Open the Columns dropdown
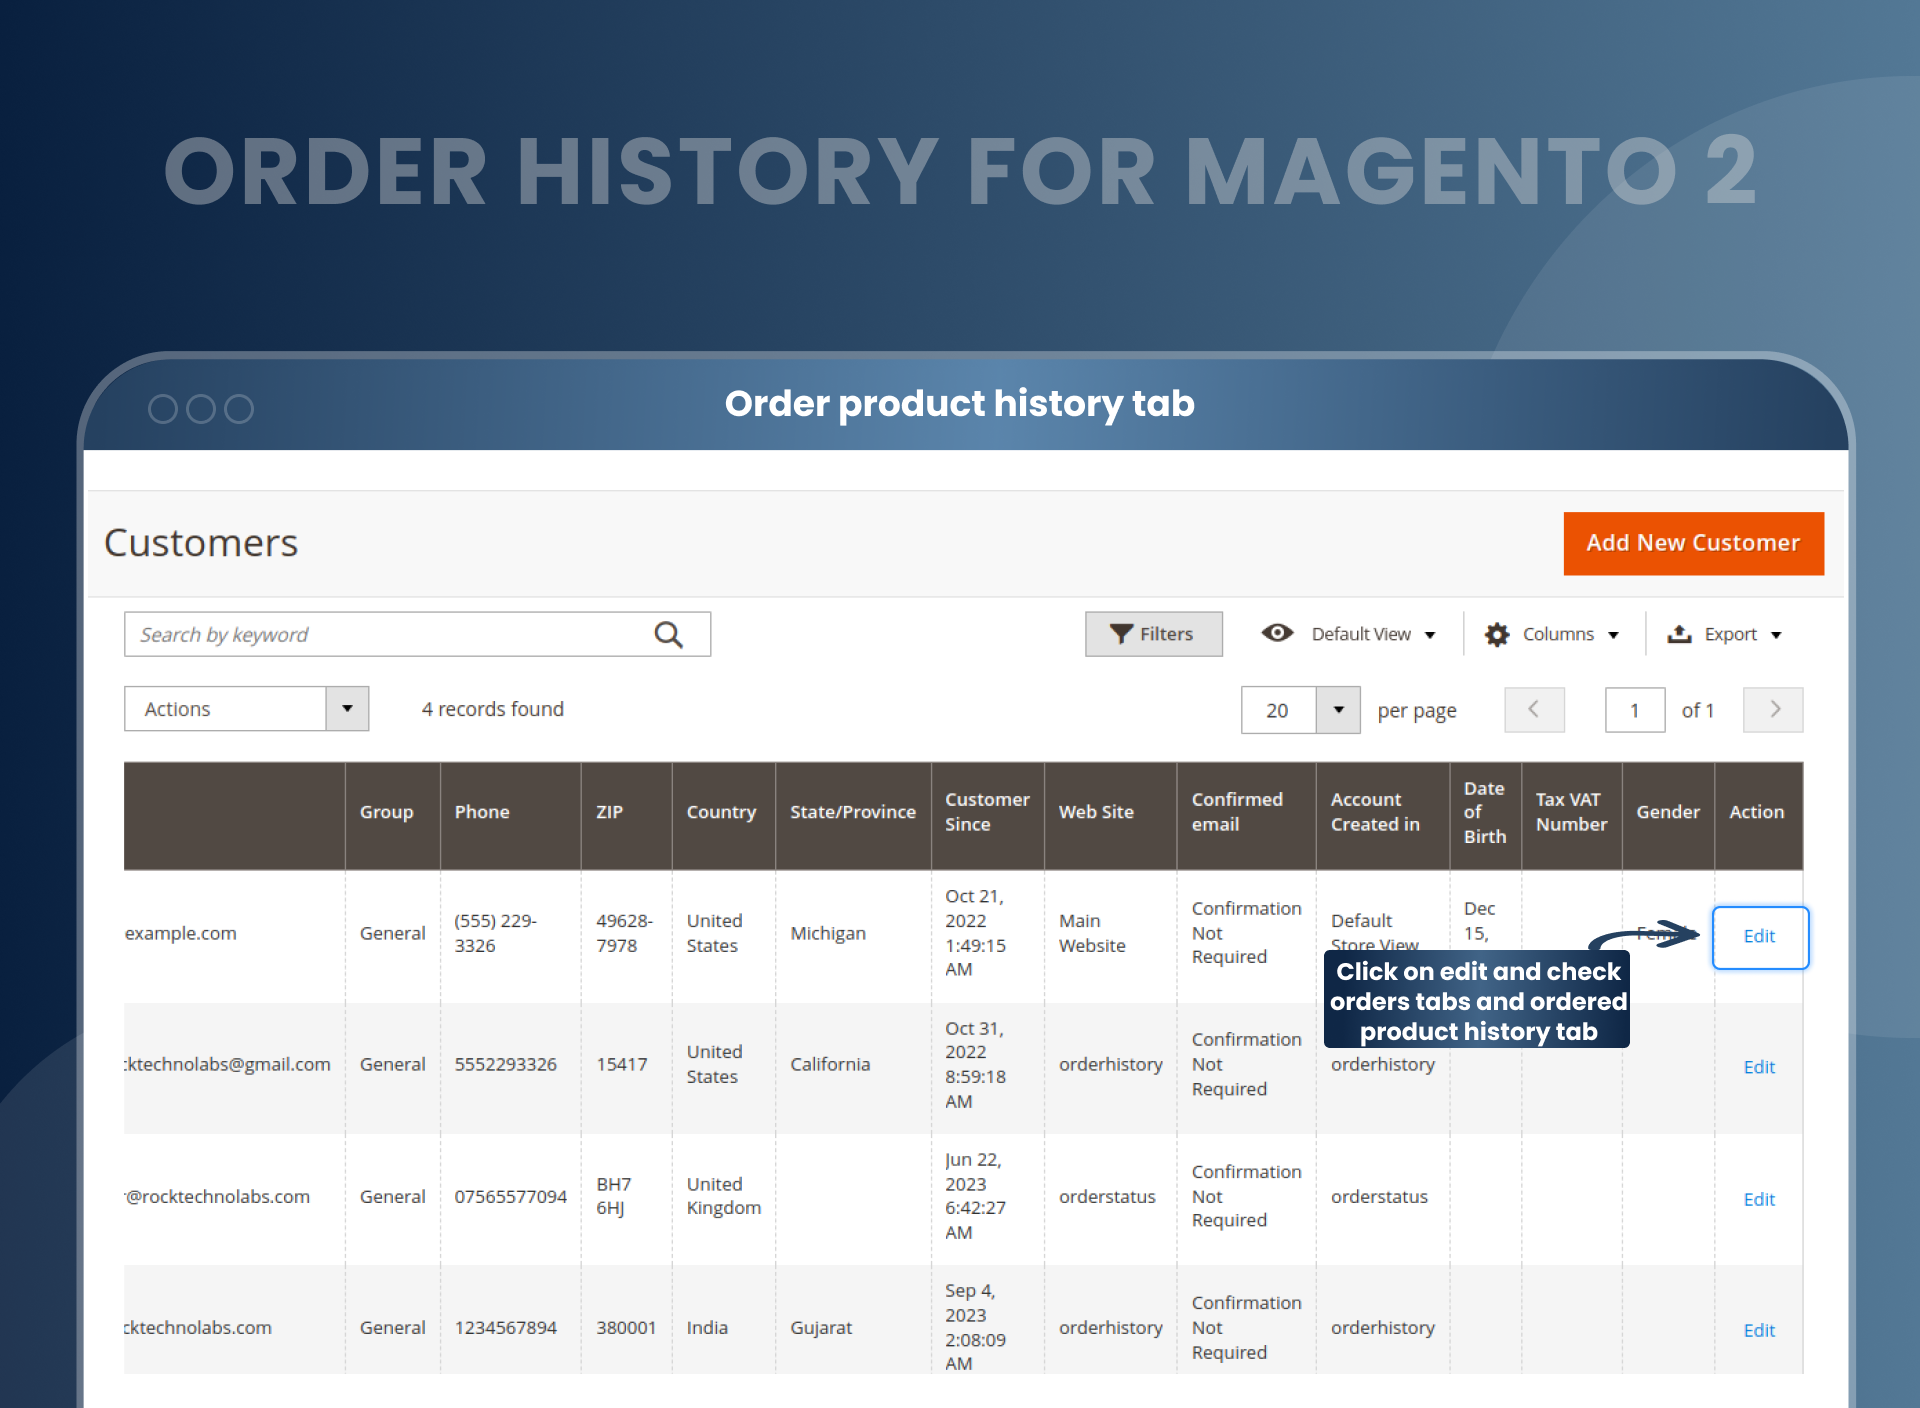The height and width of the screenshot is (1408, 1920). (x=1552, y=634)
